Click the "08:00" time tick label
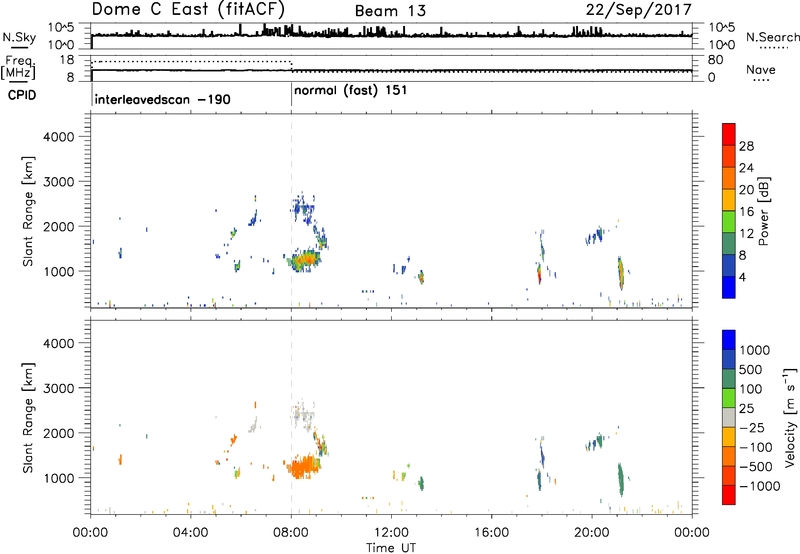Screen dimensions: 800x554 291,533
